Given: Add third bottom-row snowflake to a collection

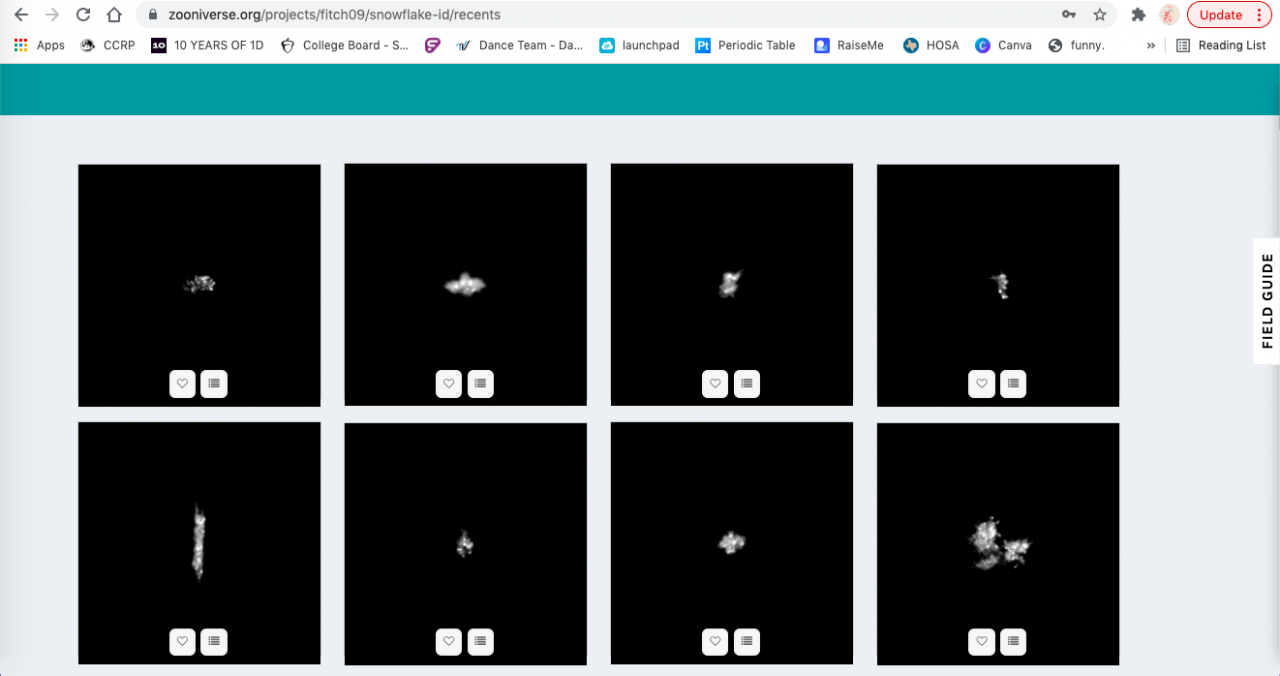Looking at the screenshot, I should [x=746, y=641].
